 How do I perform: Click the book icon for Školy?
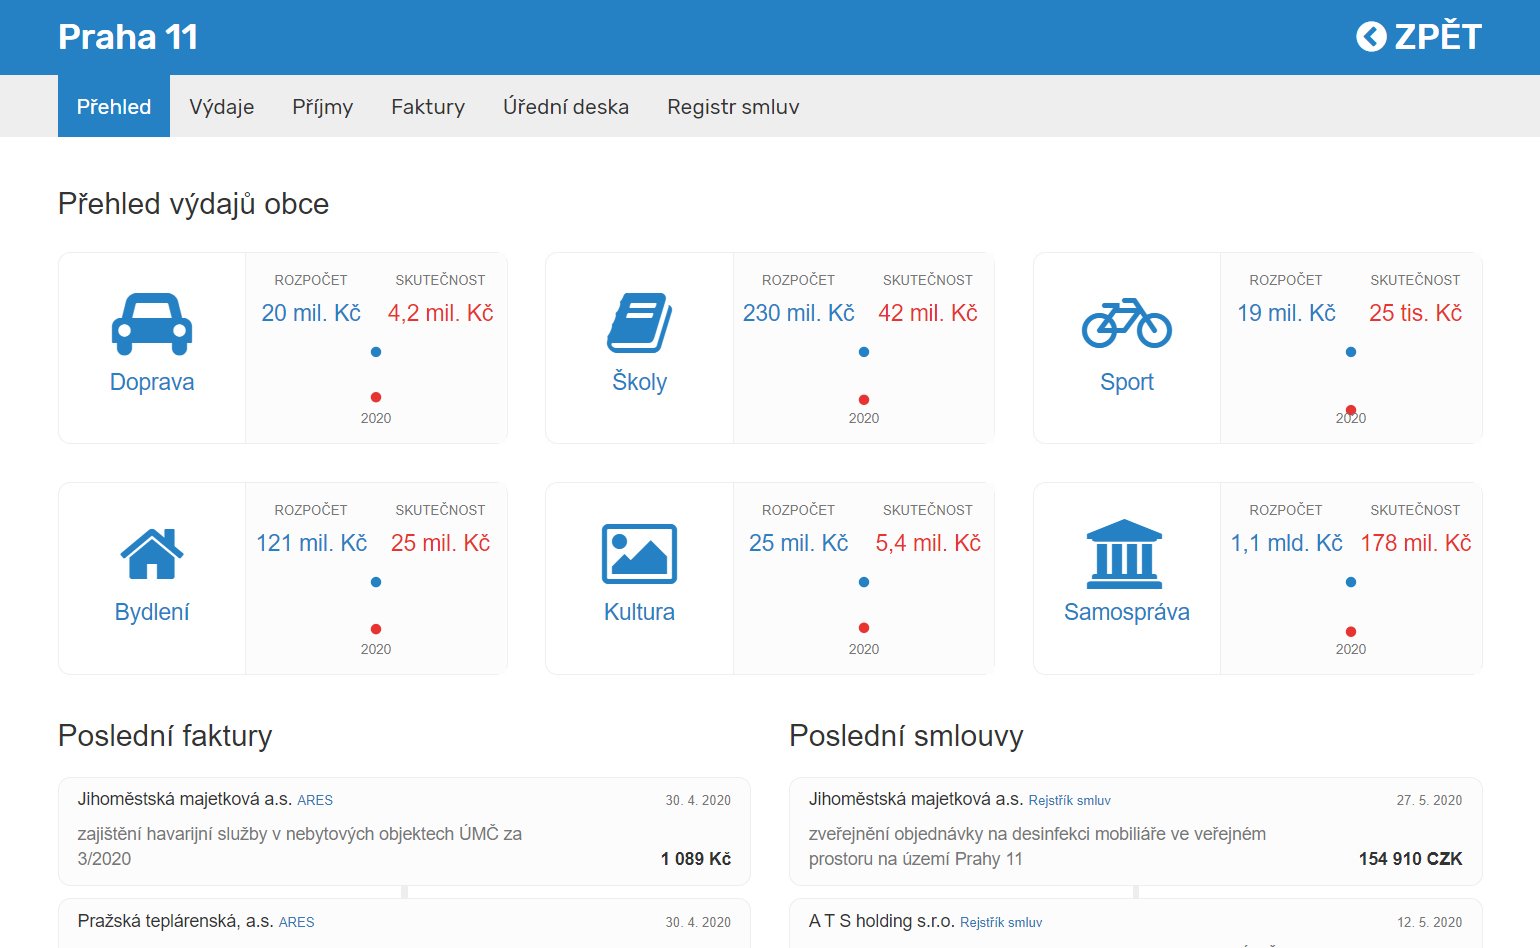639,323
